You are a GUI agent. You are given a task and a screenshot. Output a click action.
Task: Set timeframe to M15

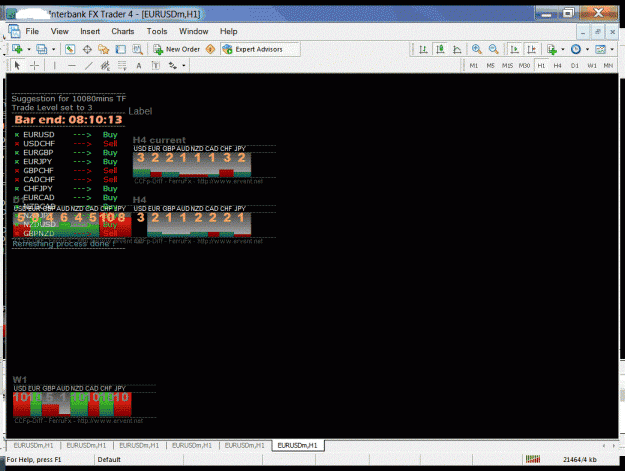(x=507, y=66)
